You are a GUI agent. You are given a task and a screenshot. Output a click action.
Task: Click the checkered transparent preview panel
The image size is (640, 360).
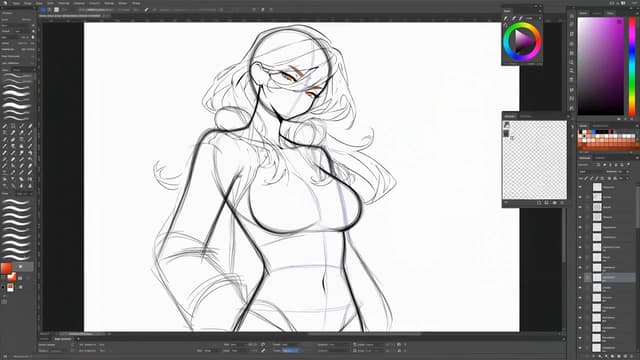[534, 160]
